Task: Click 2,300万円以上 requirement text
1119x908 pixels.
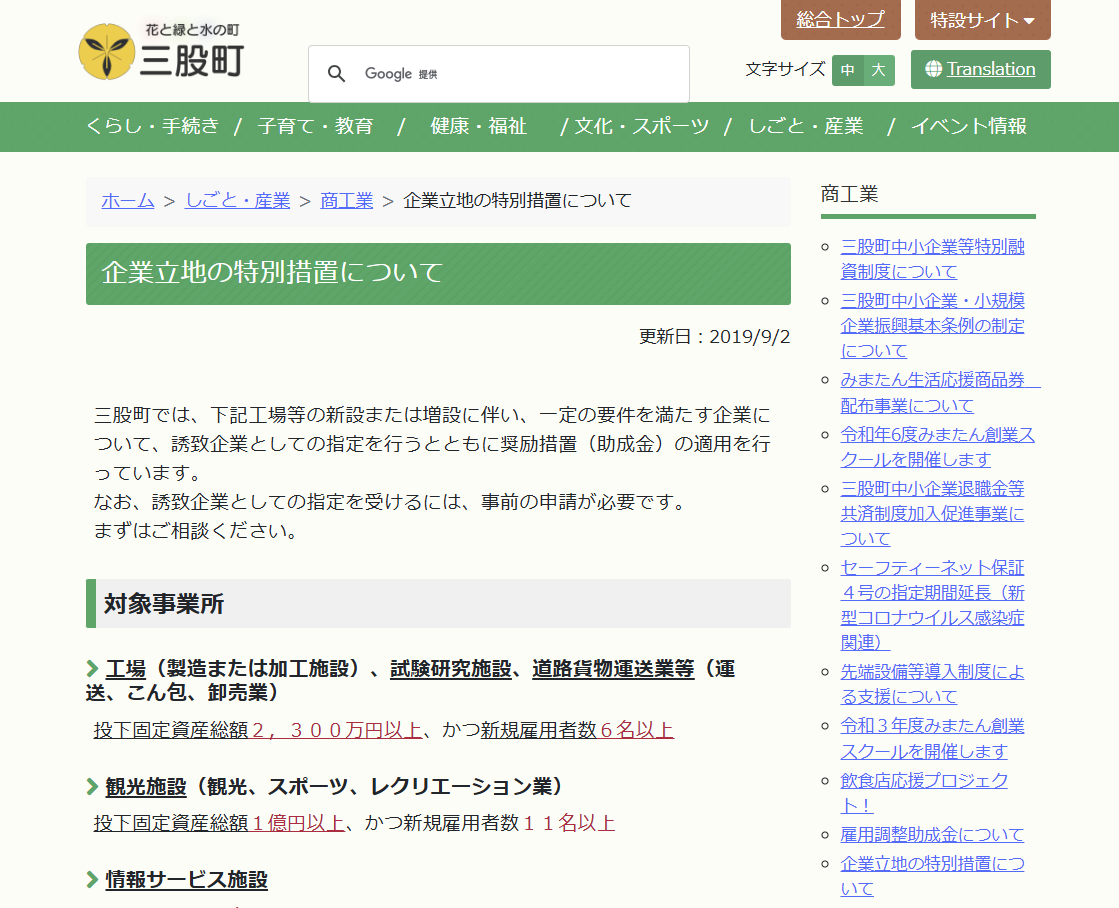Action: click(x=338, y=730)
